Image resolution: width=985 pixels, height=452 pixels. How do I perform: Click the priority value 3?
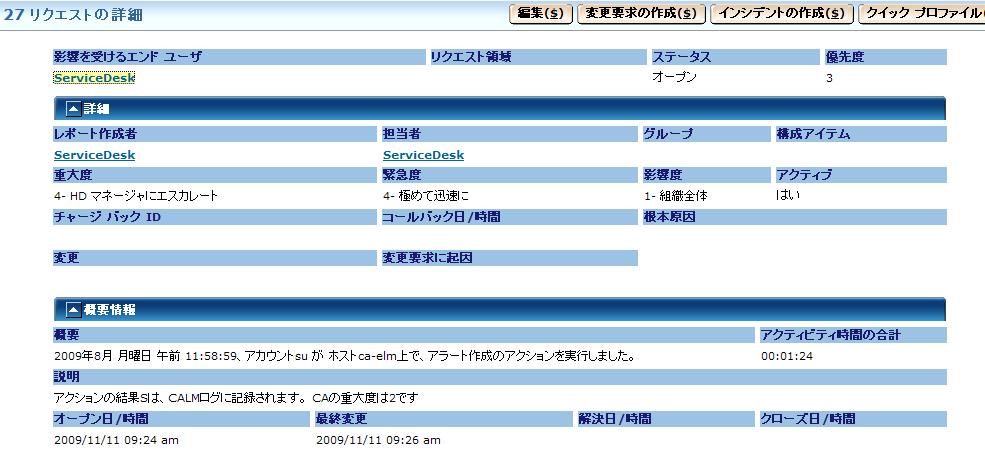point(830,79)
